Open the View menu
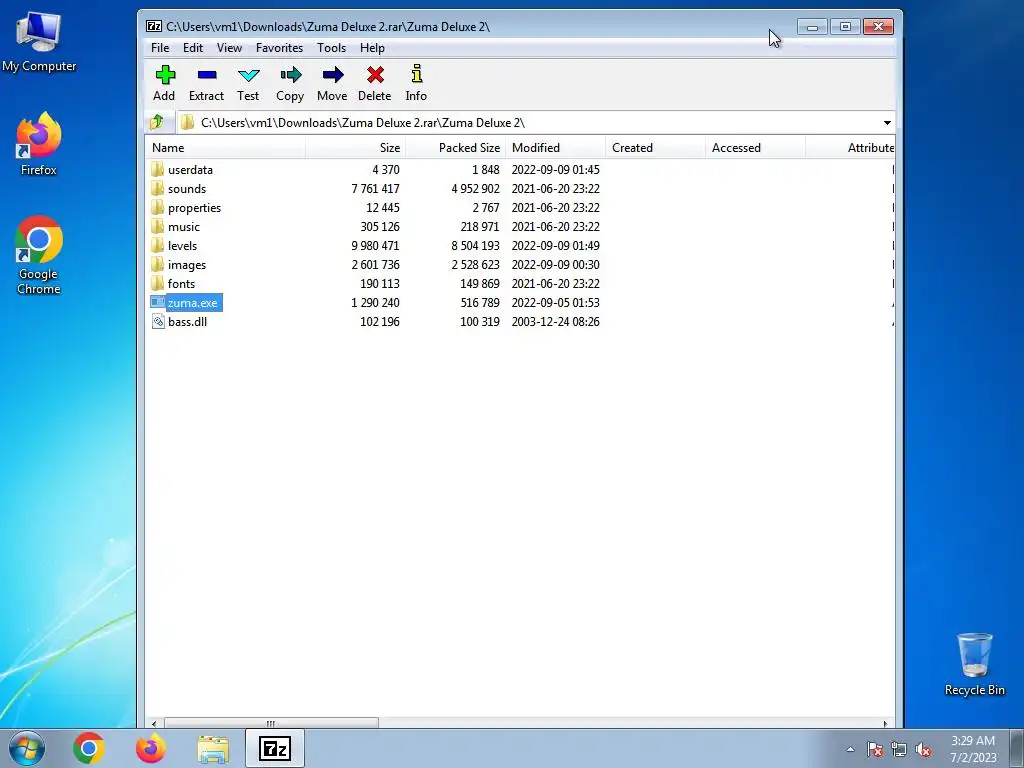 (229, 48)
